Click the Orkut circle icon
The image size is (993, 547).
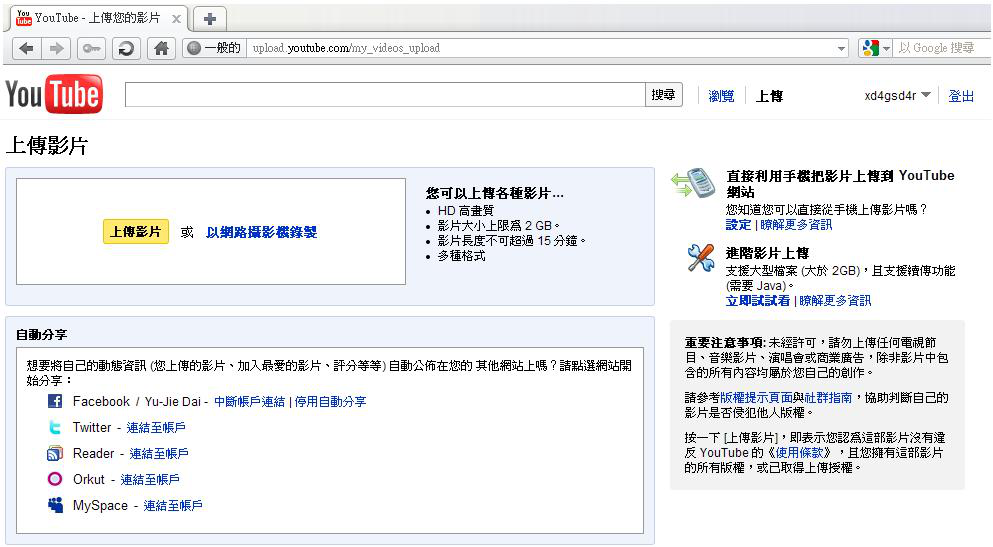pos(55,479)
